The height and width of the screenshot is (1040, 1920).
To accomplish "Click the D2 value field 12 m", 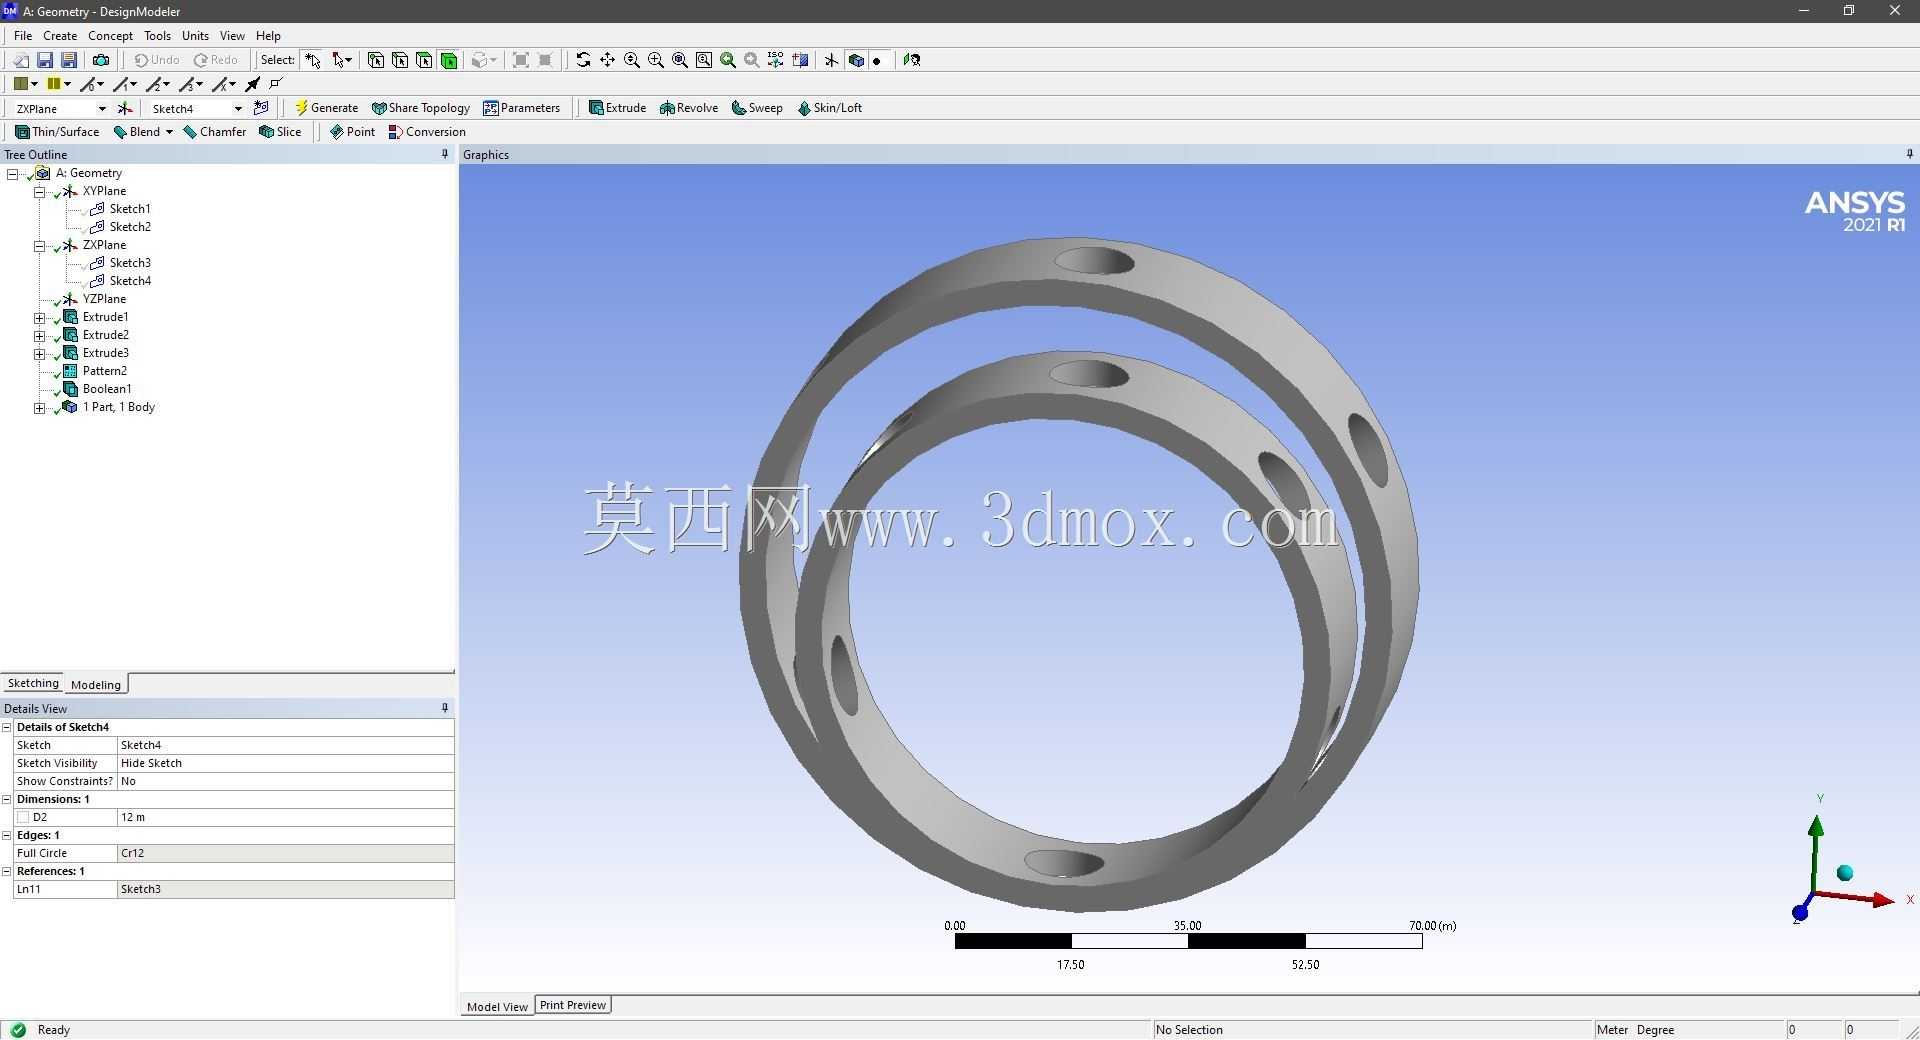I will point(285,817).
